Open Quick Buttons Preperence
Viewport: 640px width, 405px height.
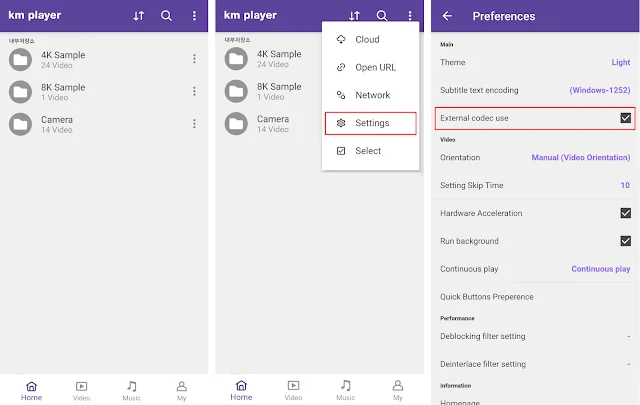click(535, 297)
